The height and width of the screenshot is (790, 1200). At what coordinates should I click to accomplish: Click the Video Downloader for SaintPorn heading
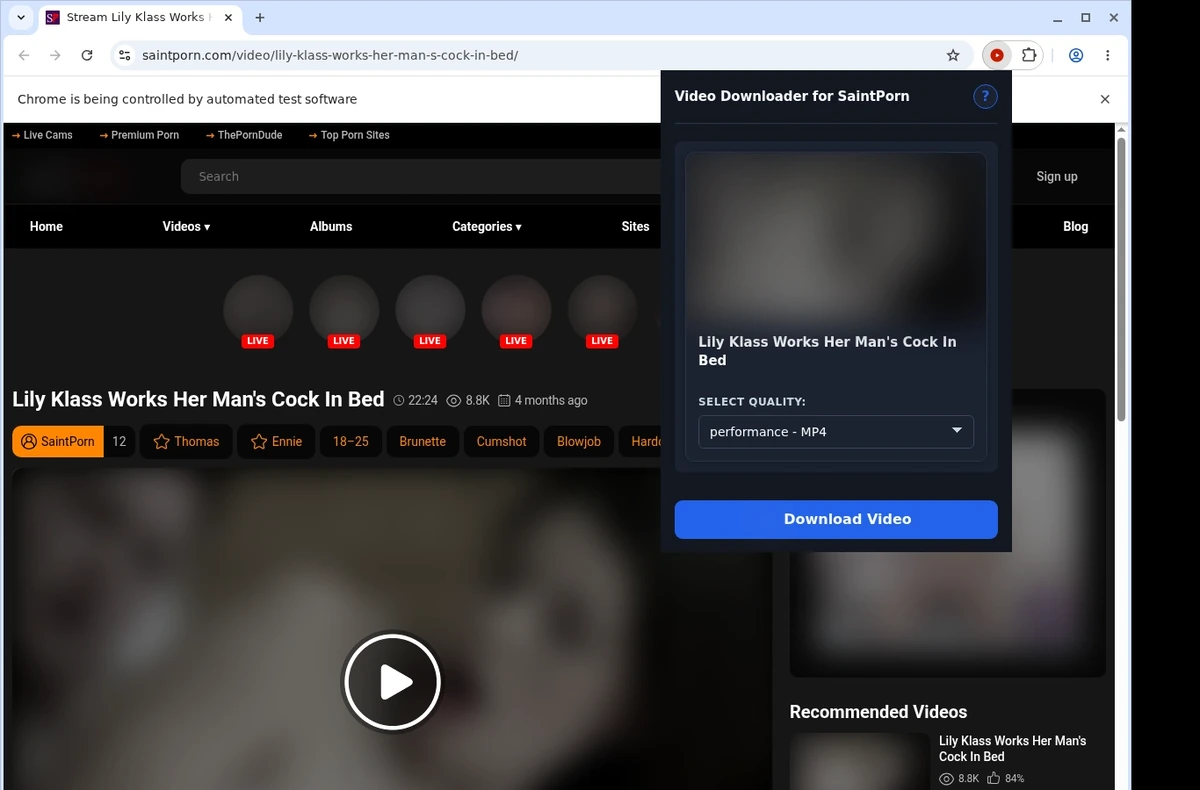click(x=792, y=96)
